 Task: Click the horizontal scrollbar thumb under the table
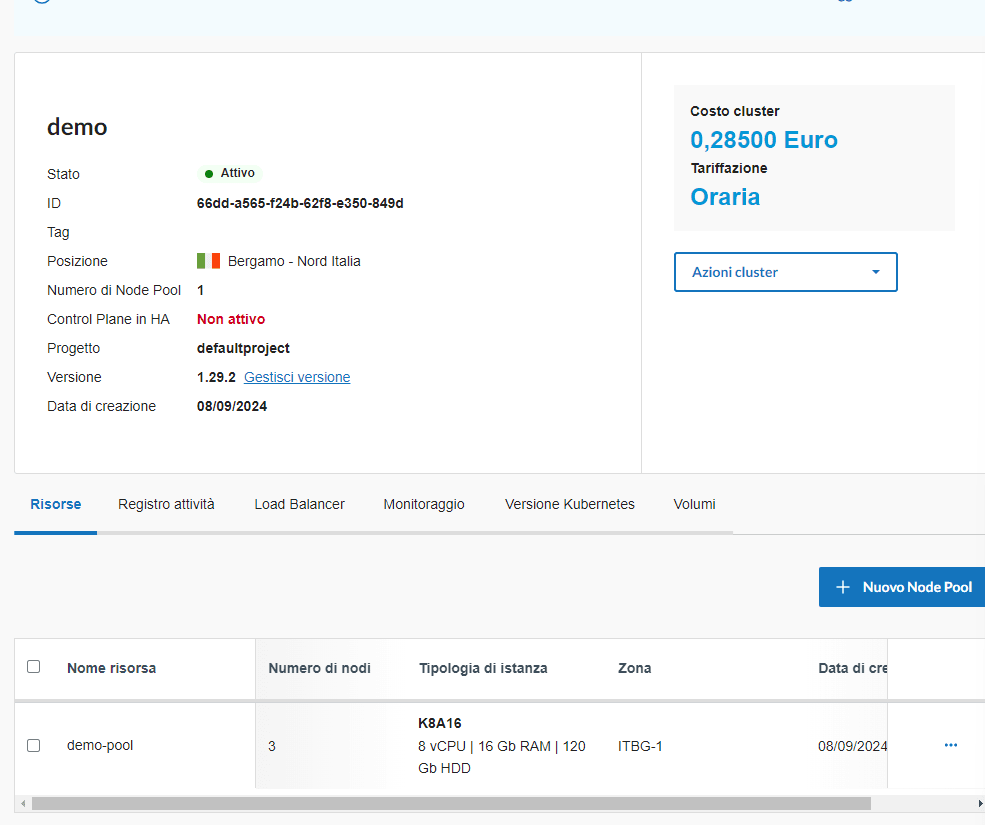pyautogui.click(x=450, y=803)
